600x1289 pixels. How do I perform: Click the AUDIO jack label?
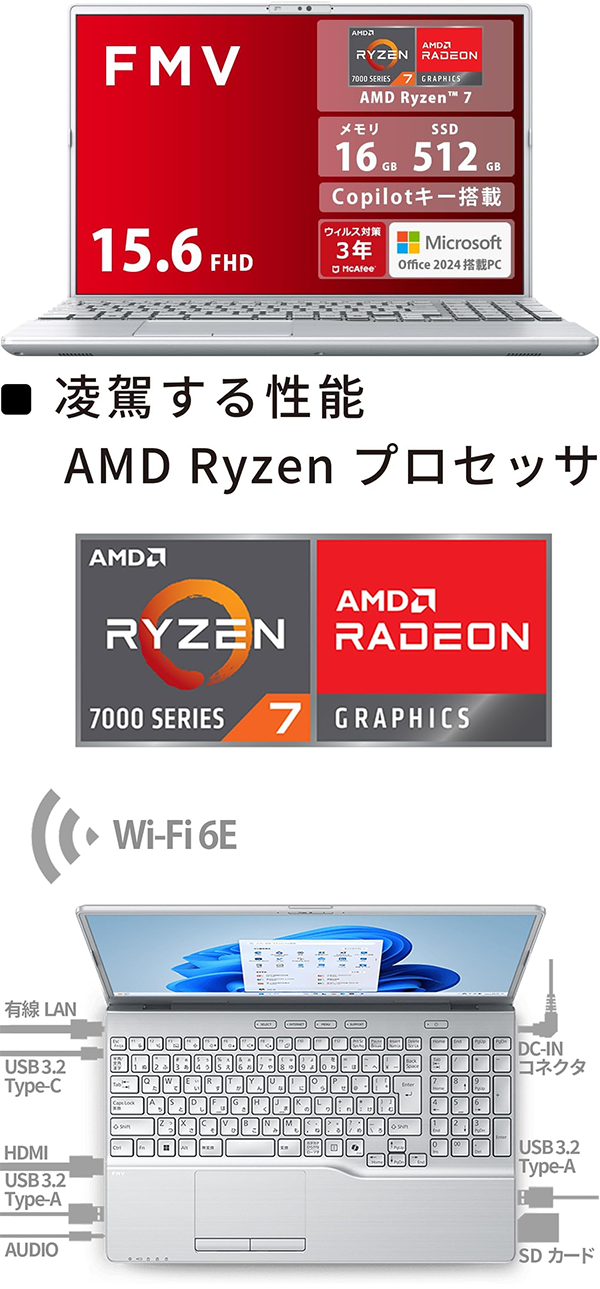[x=31, y=1250]
